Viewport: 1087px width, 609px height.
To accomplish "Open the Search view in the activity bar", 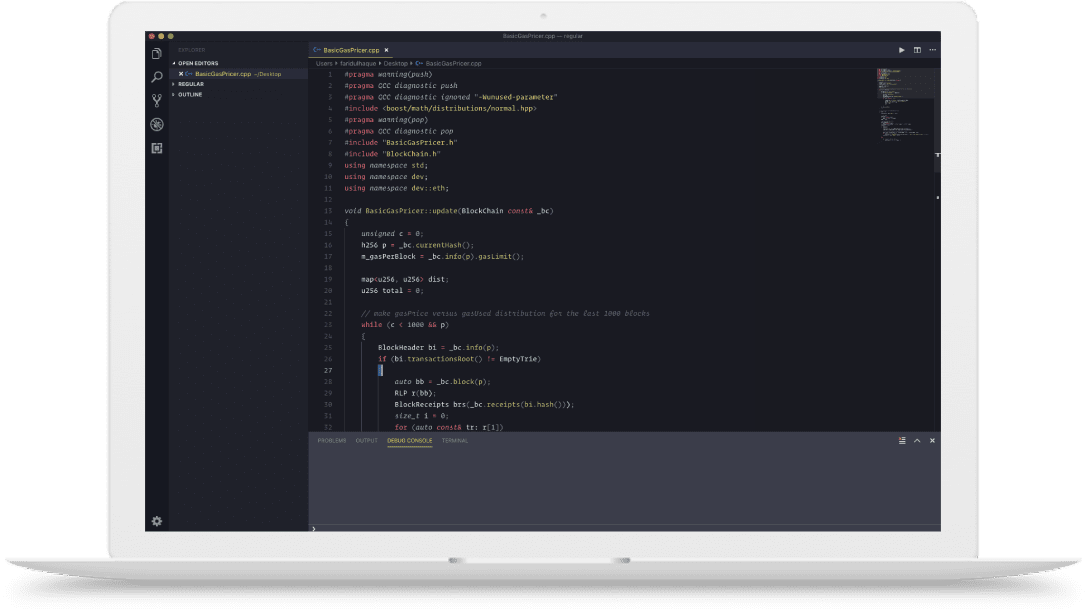I will click(x=157, y=77).
